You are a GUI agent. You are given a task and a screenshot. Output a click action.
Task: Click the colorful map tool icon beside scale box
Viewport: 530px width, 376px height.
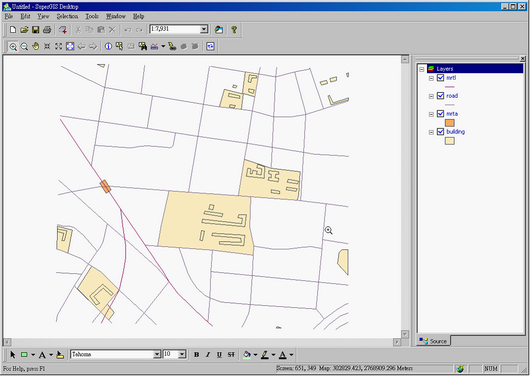tap(219, 30)
